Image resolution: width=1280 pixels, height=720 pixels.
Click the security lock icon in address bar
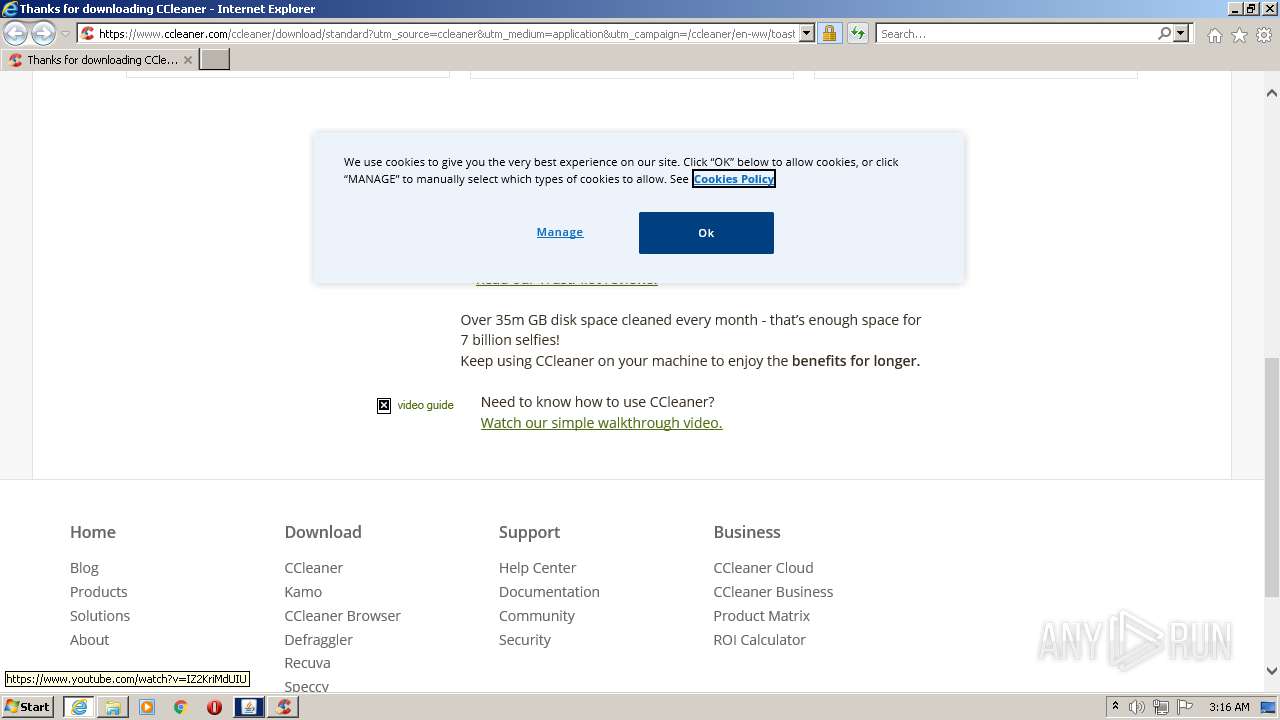[x=829, y=33]
